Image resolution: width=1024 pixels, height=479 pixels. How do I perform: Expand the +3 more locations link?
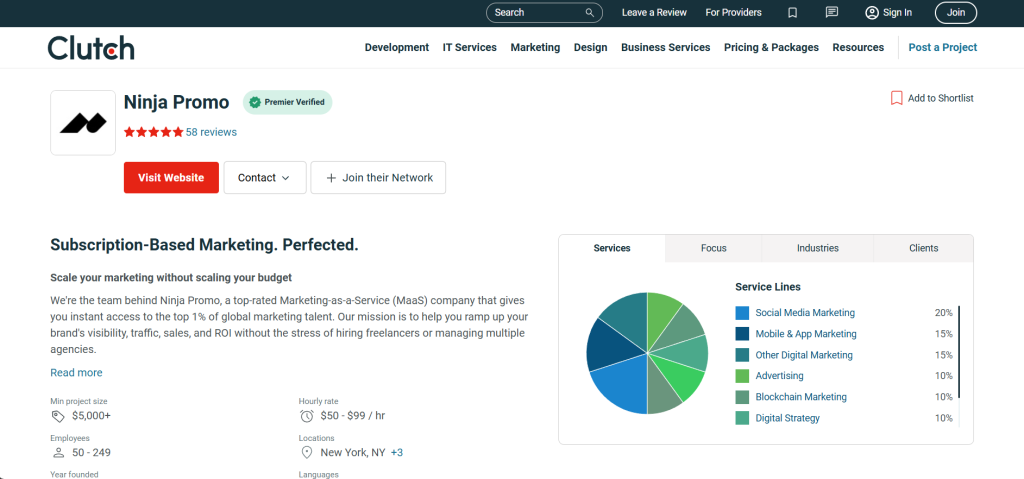pos(396,453)
